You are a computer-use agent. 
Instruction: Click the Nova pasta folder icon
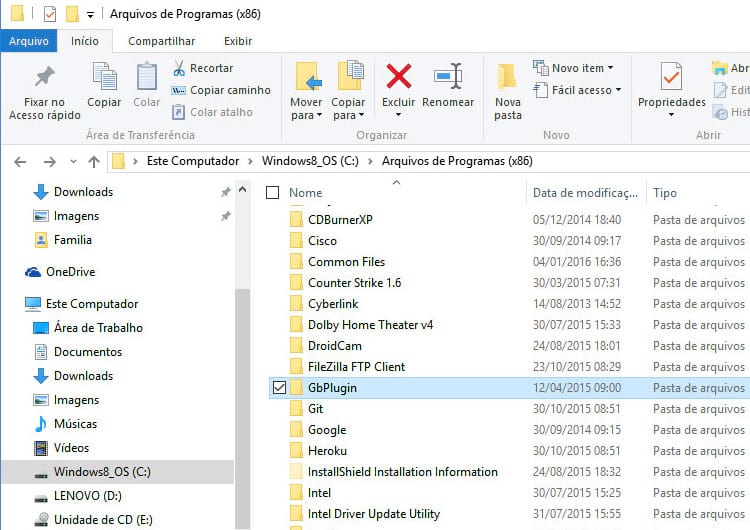507,77
